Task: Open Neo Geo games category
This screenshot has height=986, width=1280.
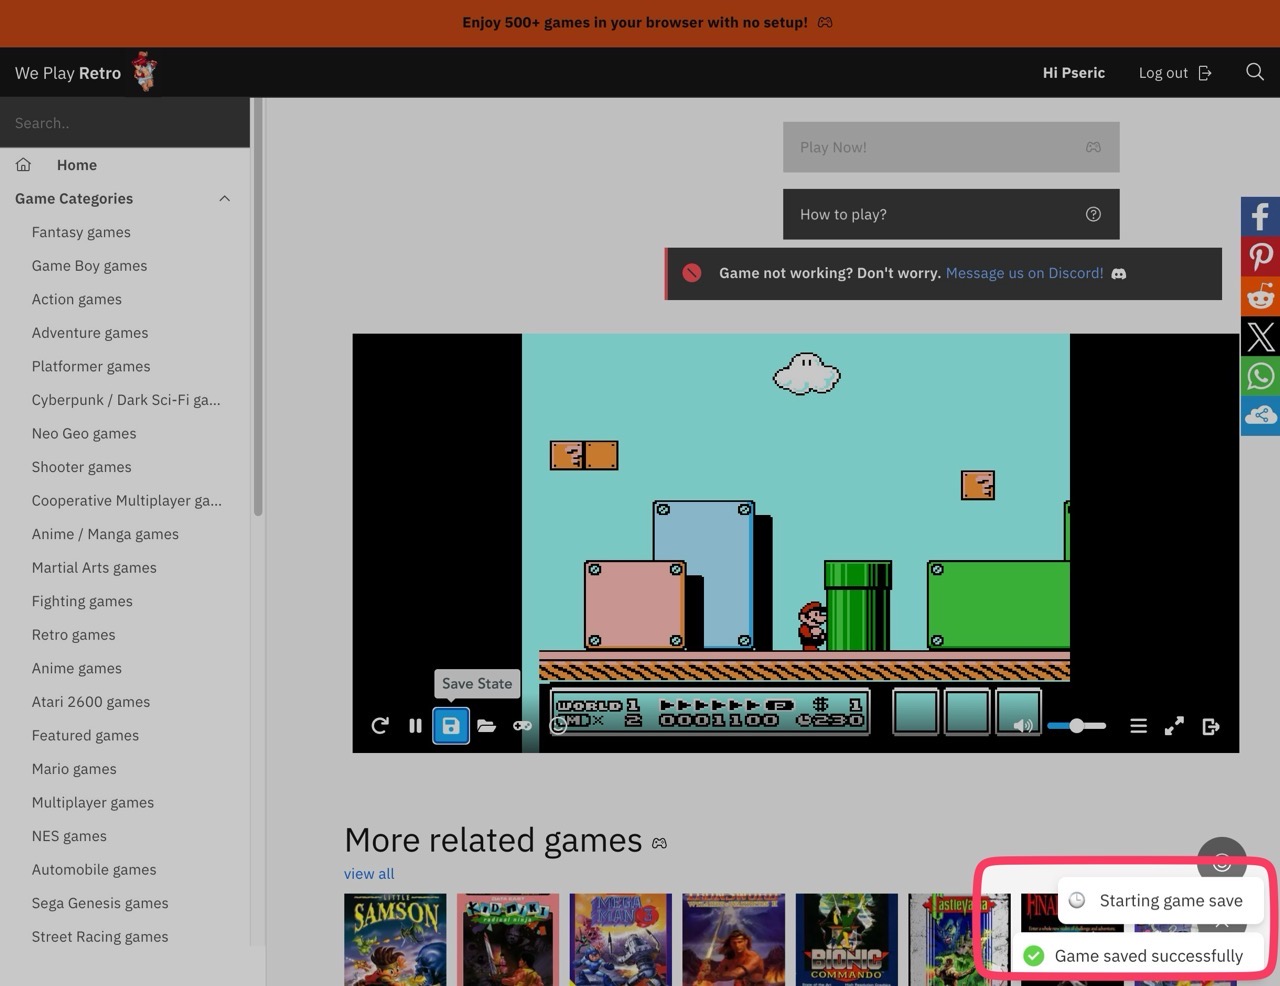Action: coord(84,433)
